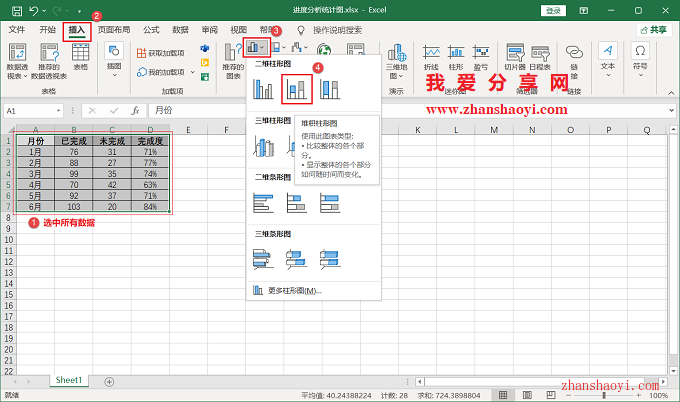Click Get Add-ins (获取加载项)

coord(160,53)
